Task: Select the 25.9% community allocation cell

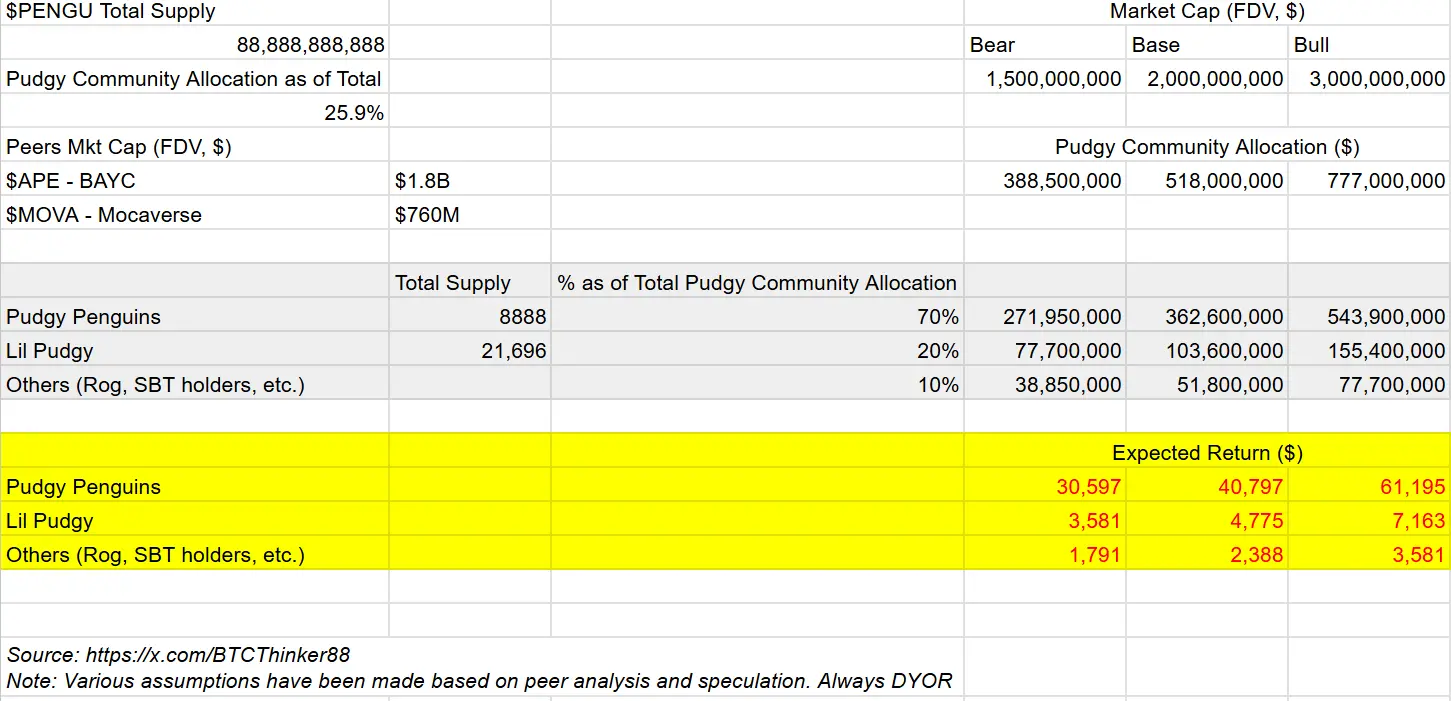Action: click(x=353, y=113)
